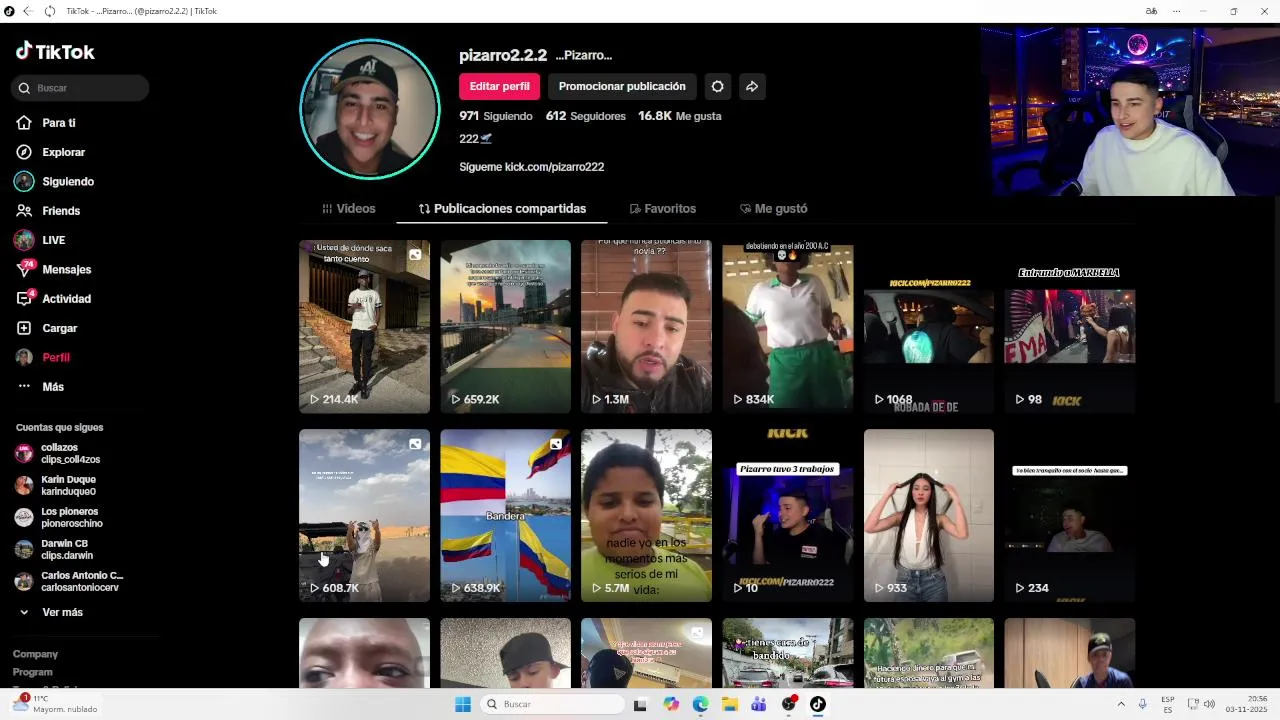Switch to the Favoritos tab

click(662, 209)
